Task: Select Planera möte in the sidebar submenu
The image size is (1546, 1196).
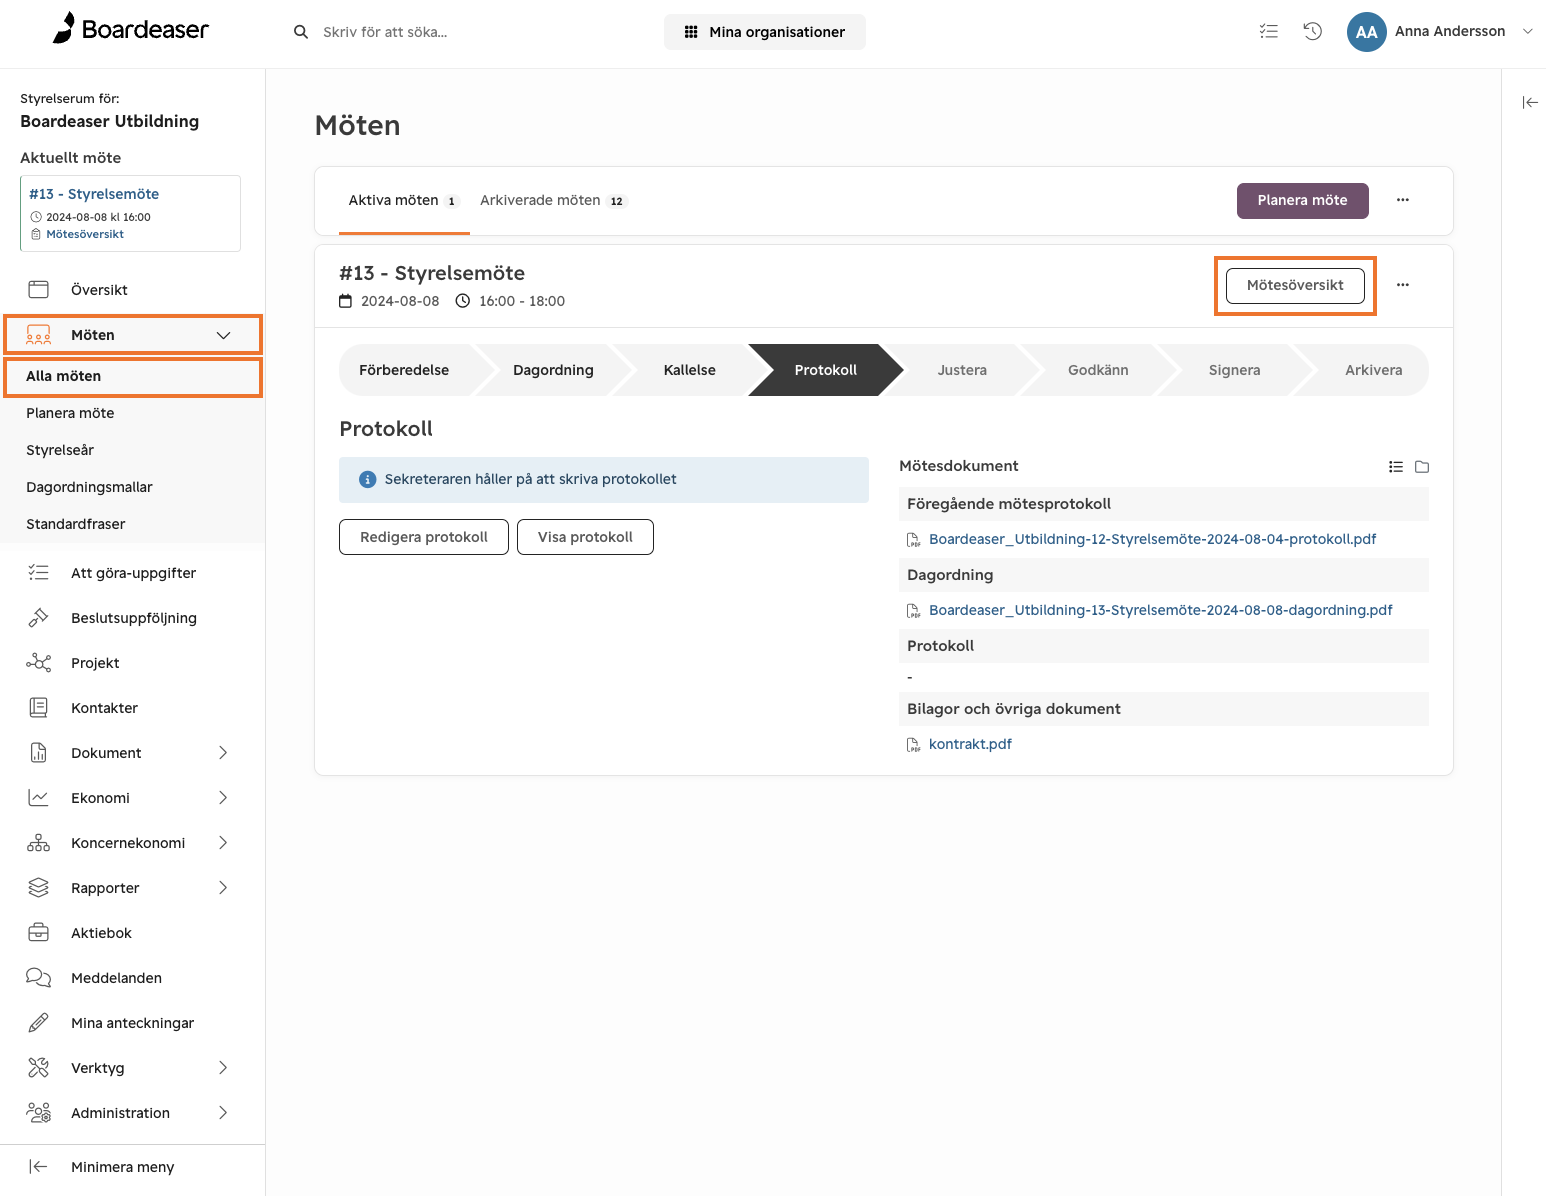Action: 70,413
